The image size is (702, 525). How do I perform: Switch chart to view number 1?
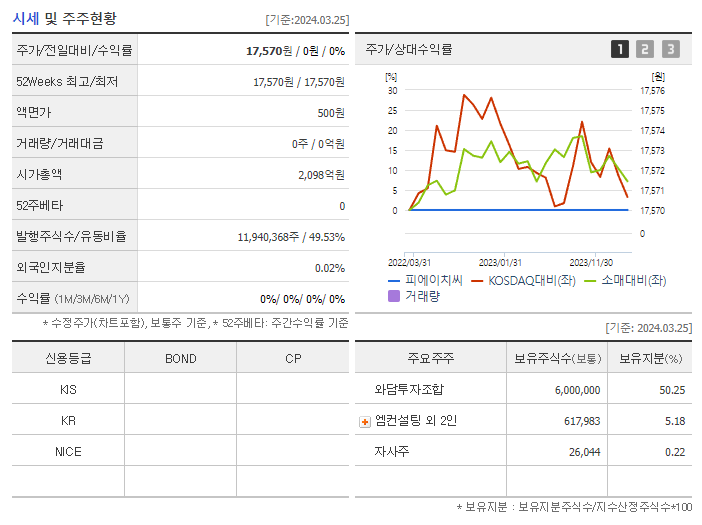click(620, 49)
